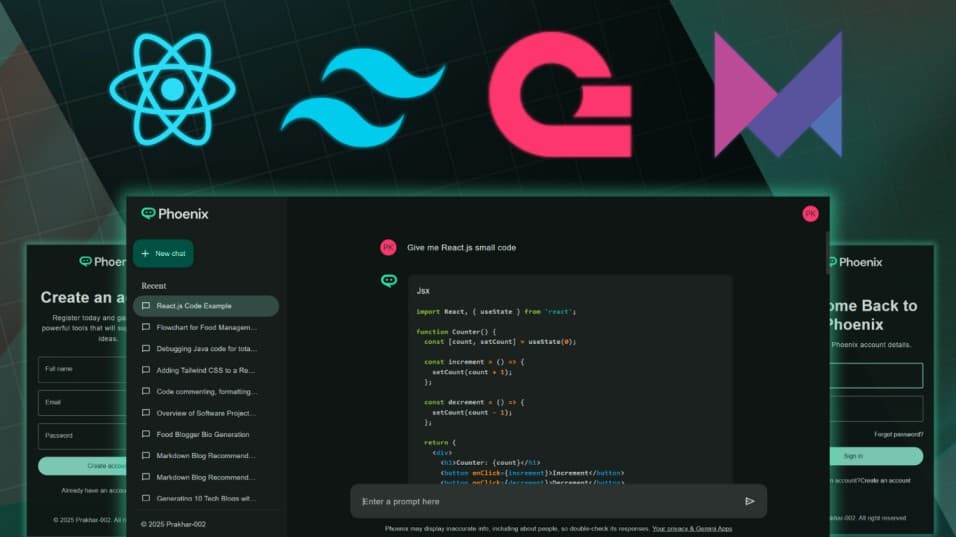
Task: Click the Recent section label
Action: pyautogui.click(x=154, y=286)
